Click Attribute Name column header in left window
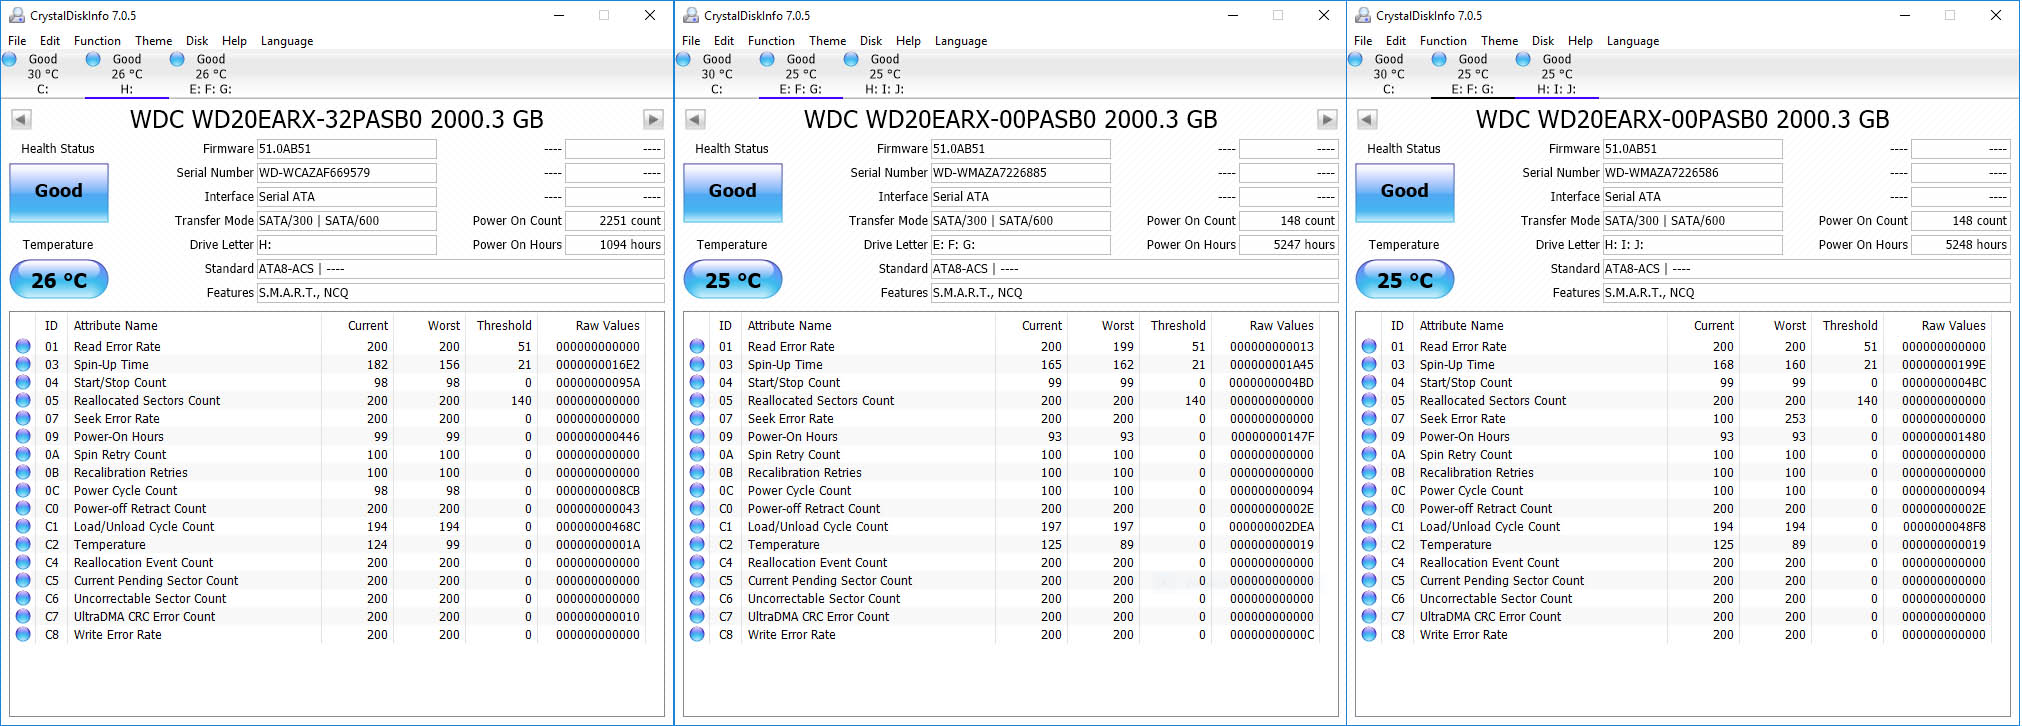The image size is (2022, 726). 116,326
